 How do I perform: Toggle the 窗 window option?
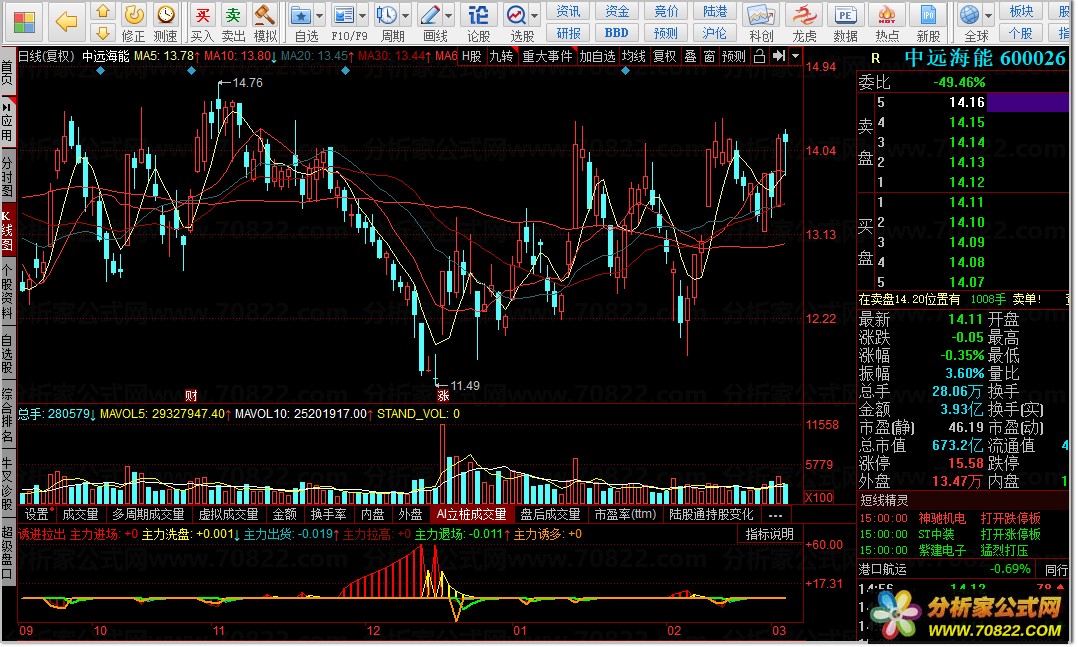point(710,56)
